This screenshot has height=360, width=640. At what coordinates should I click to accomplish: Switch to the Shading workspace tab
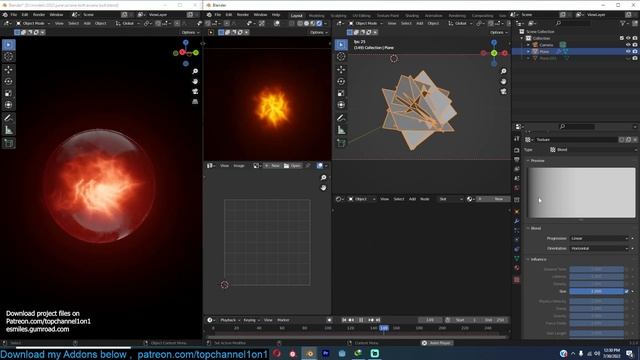pyautogui.click(x=412, y=16)
